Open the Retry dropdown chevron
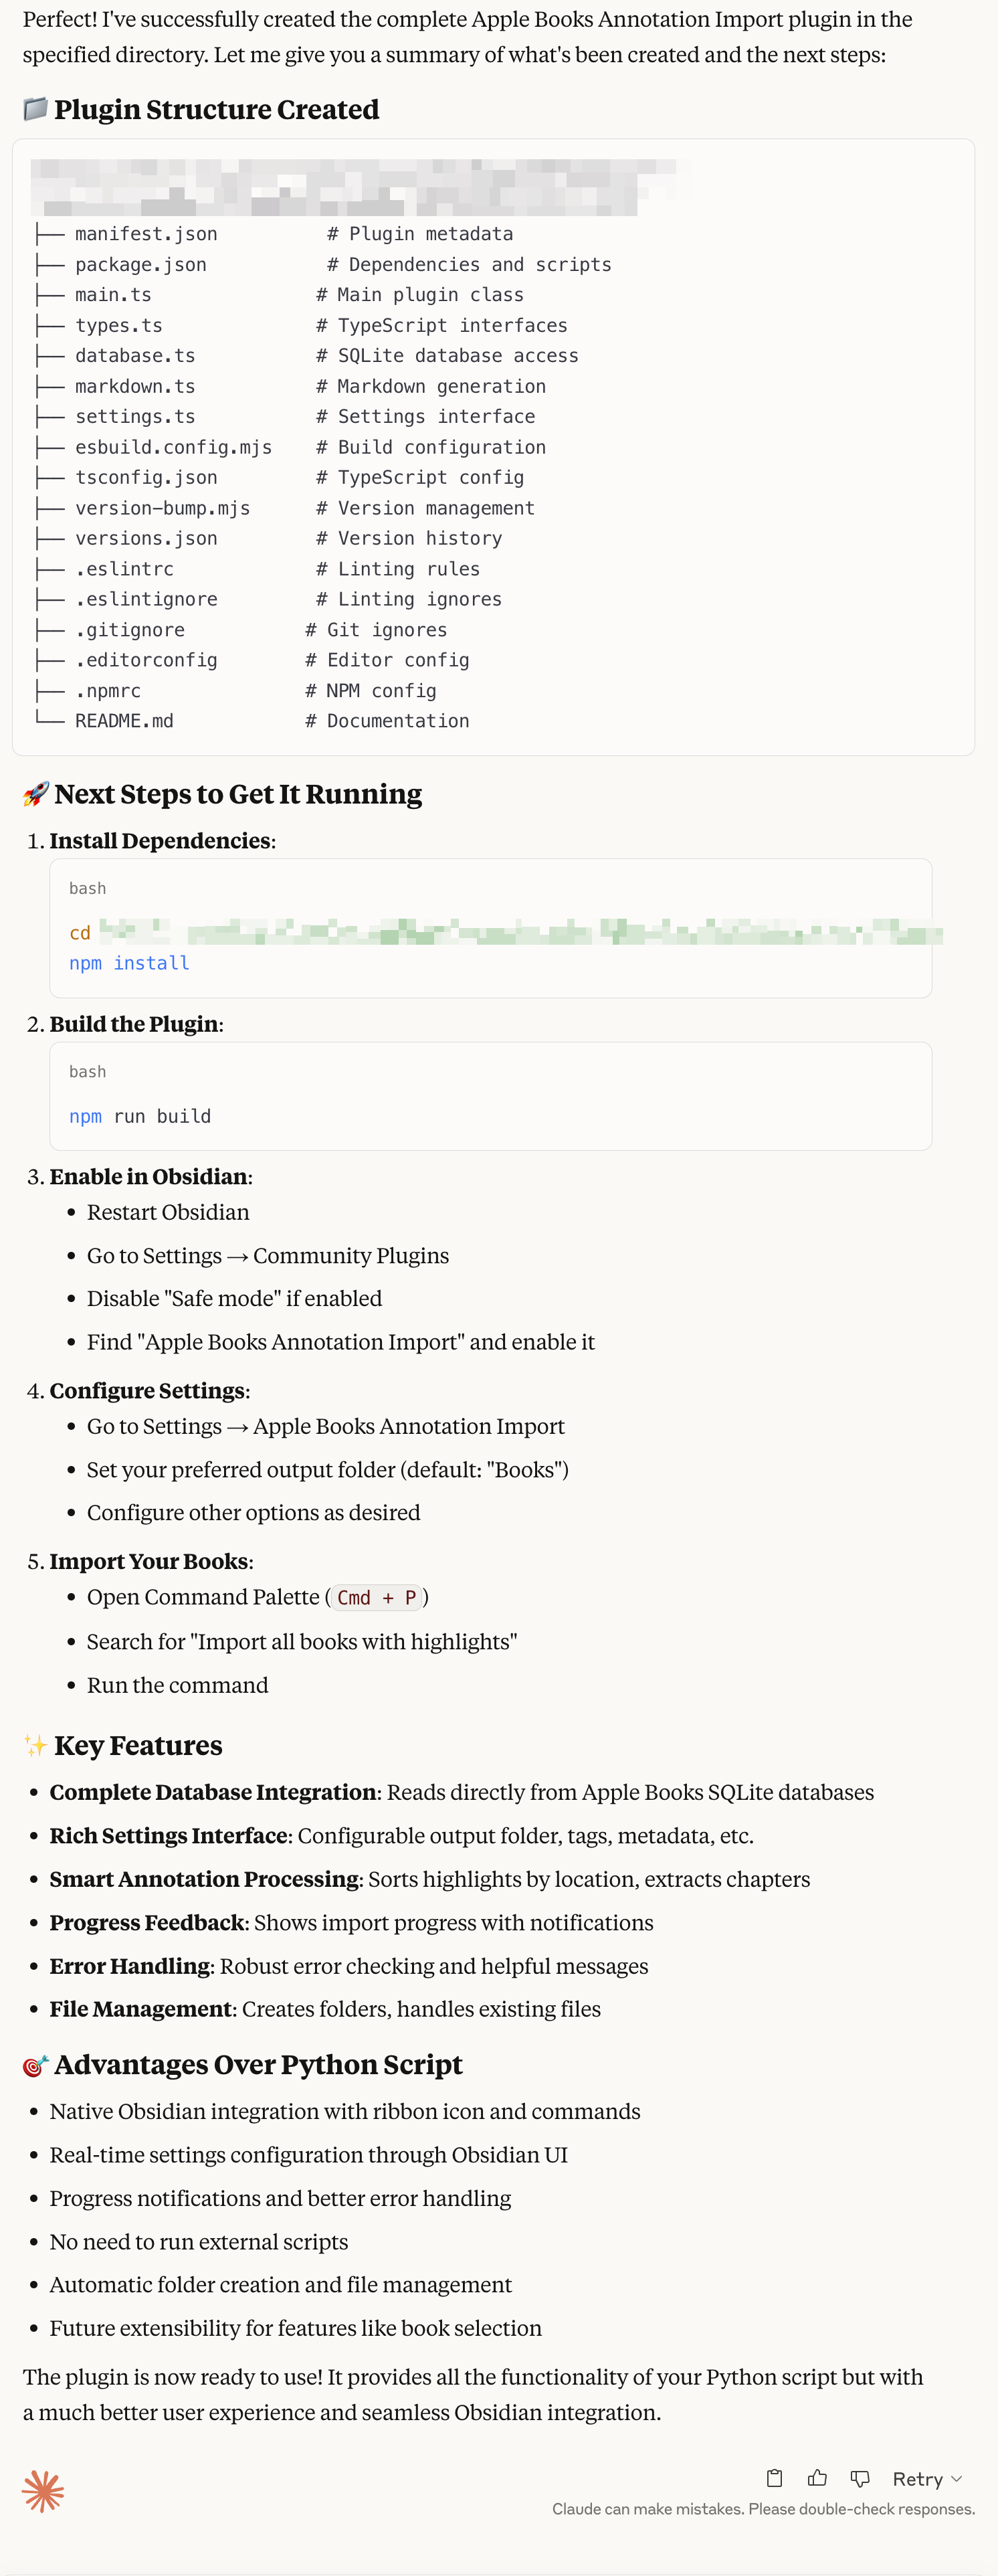Viewport: 998px width, 2576px height. point(957,2478)
